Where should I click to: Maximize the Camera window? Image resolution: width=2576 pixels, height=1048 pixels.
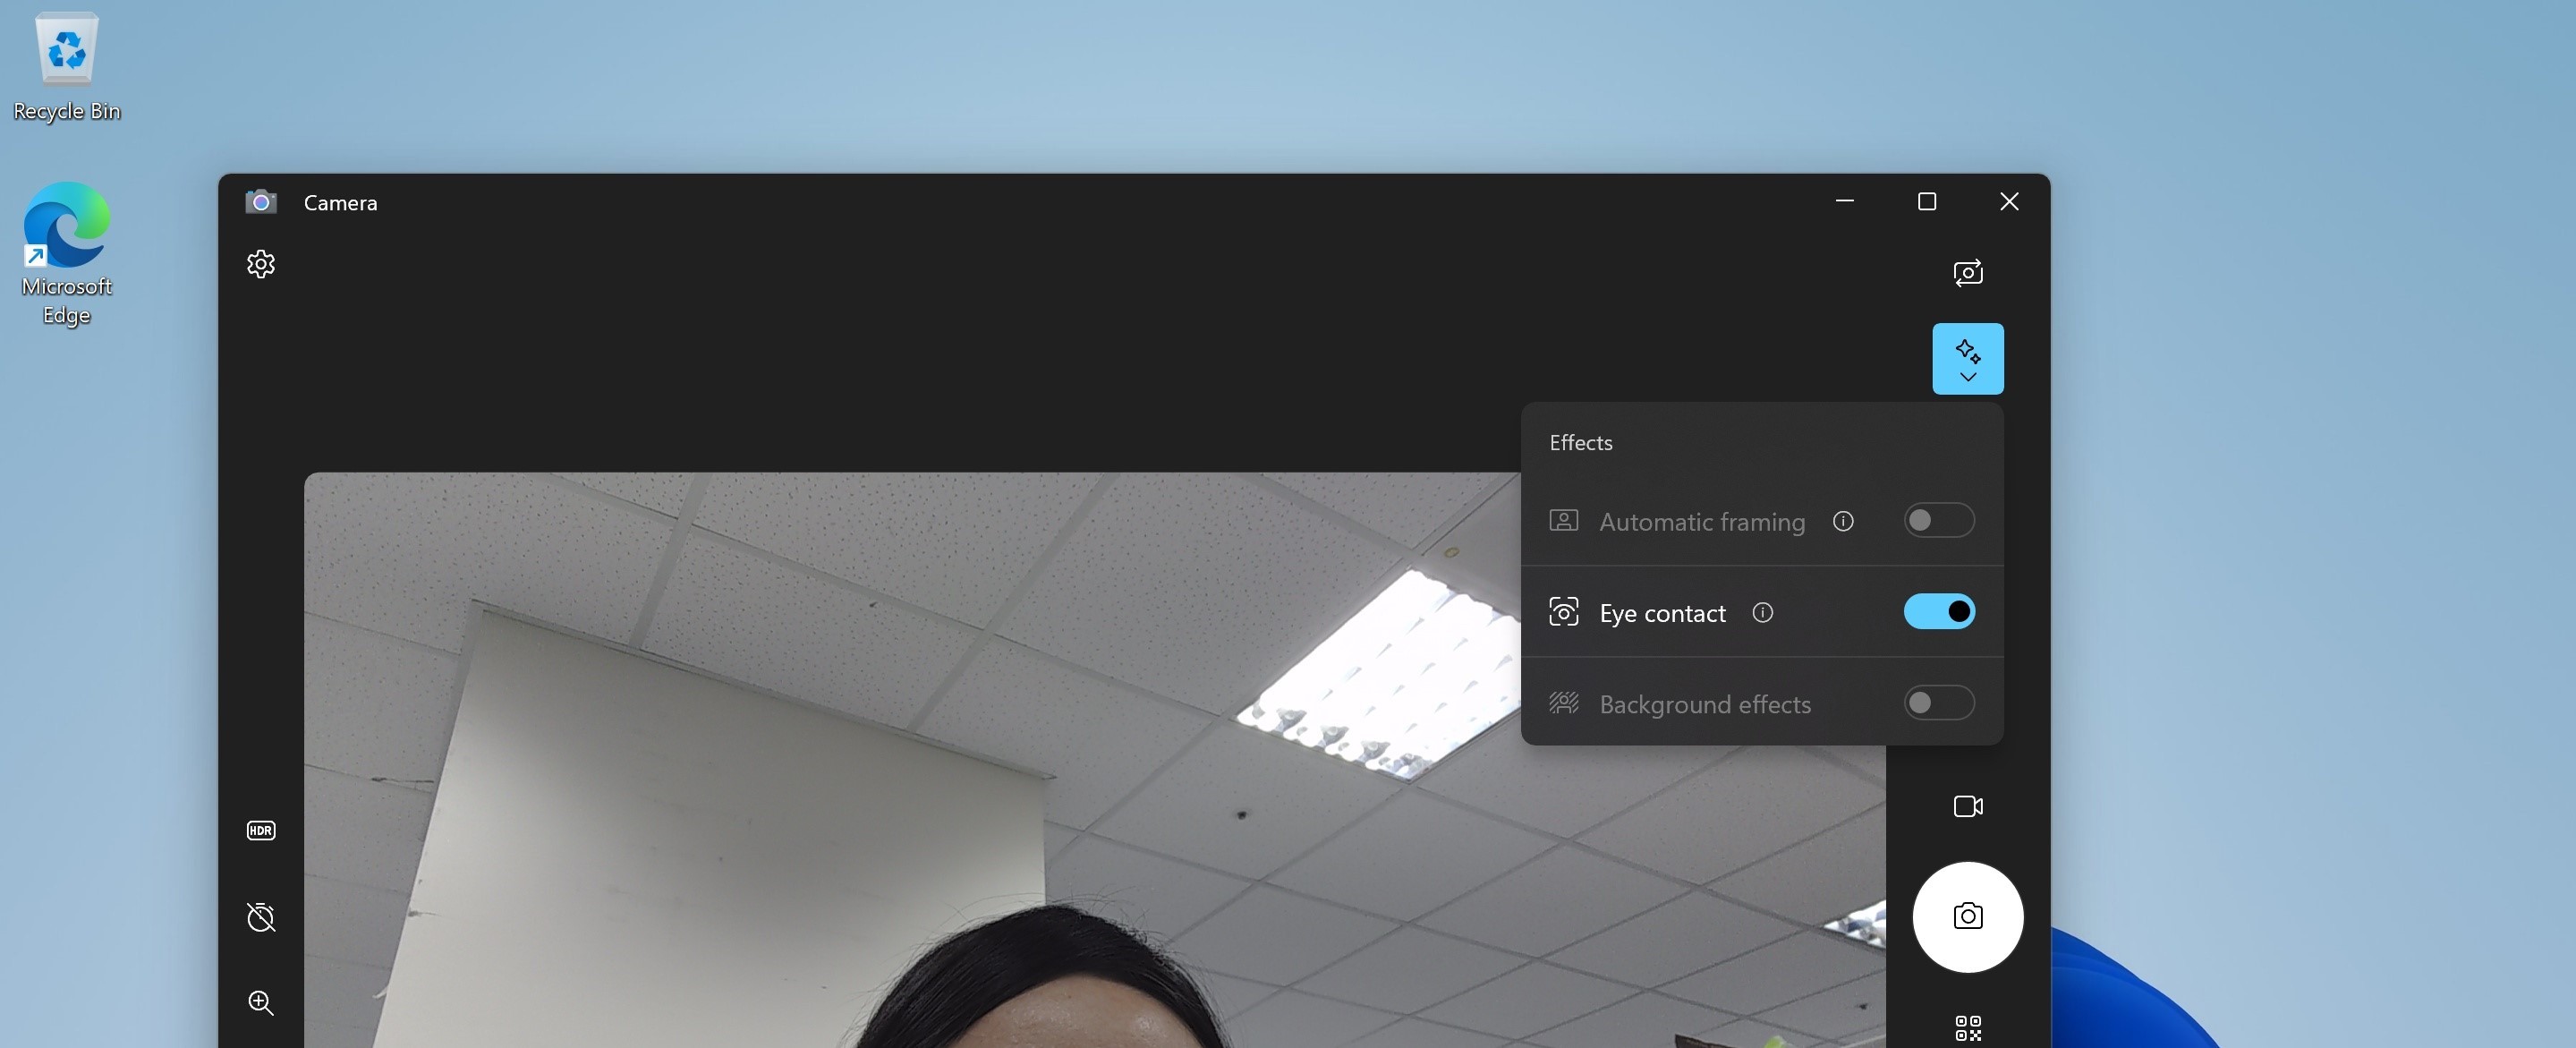[x=1926, y=201]
